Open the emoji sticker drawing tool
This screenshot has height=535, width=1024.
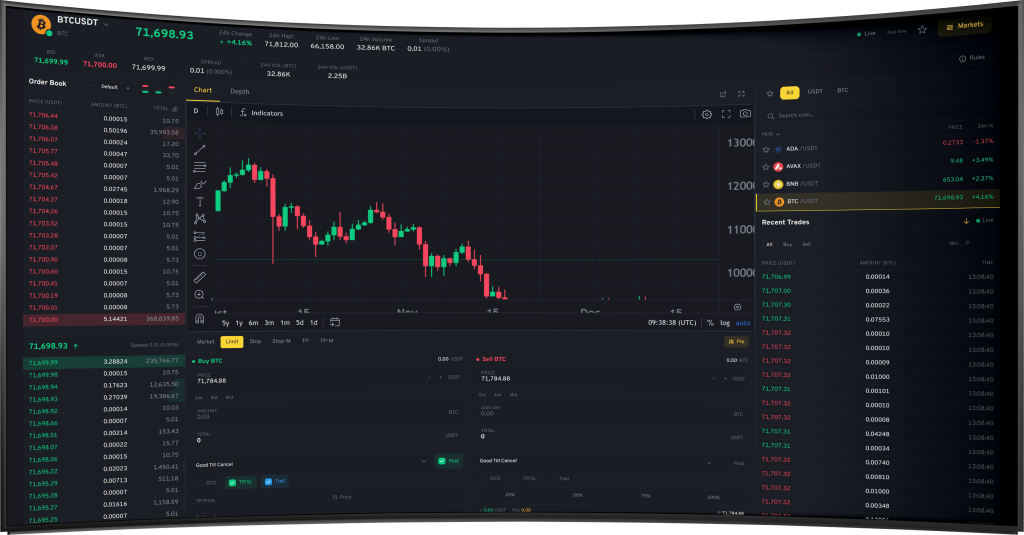pos(200,254)
